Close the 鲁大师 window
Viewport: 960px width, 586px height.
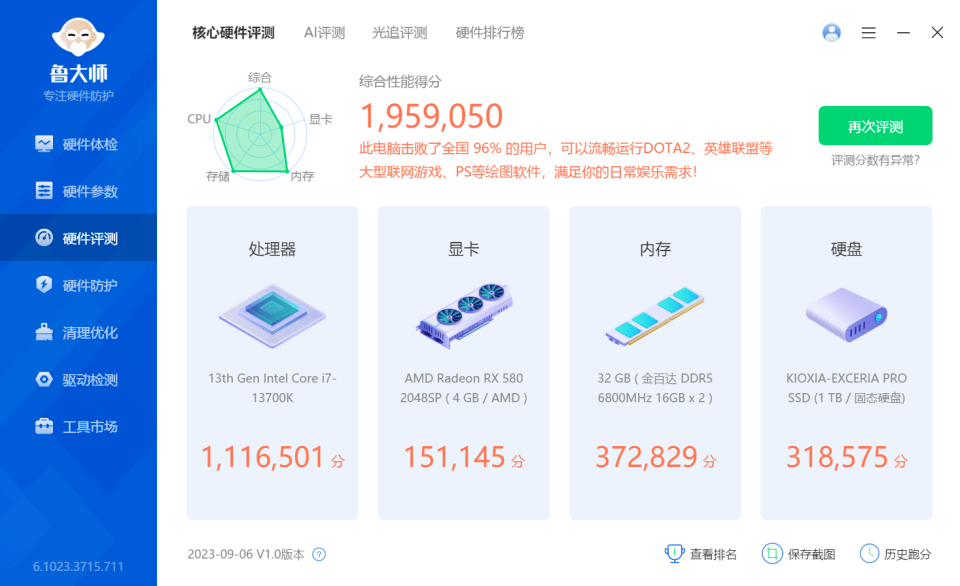[937, 32]
